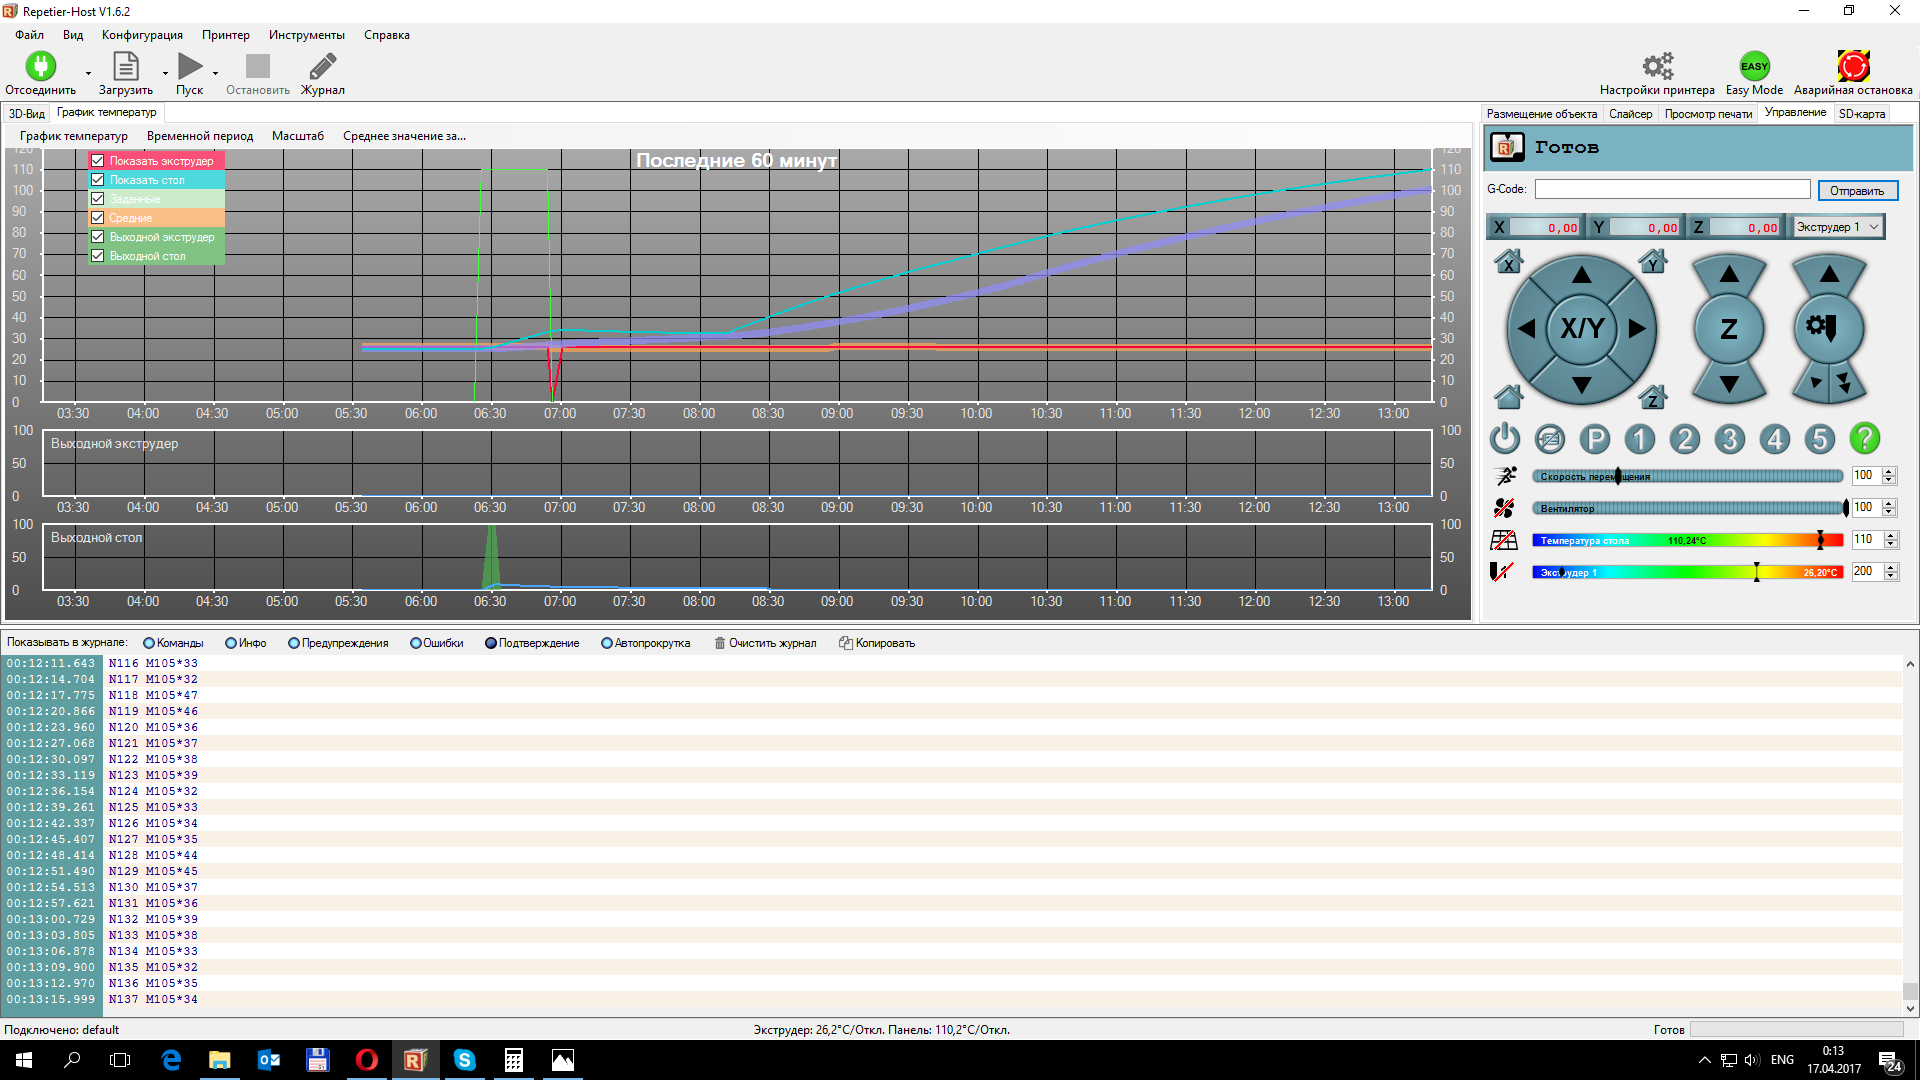Open the Журнал (log) pencil icon

(322, 67)
